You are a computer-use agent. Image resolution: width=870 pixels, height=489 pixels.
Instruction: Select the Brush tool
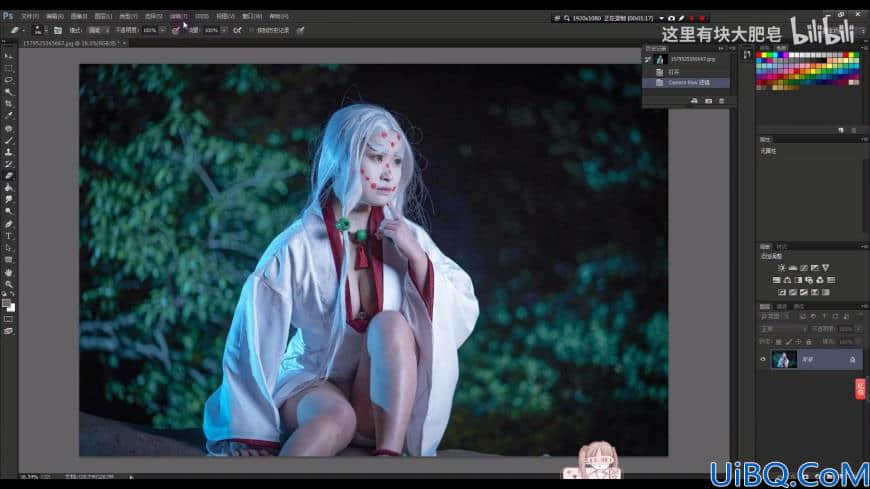(8, 140)
